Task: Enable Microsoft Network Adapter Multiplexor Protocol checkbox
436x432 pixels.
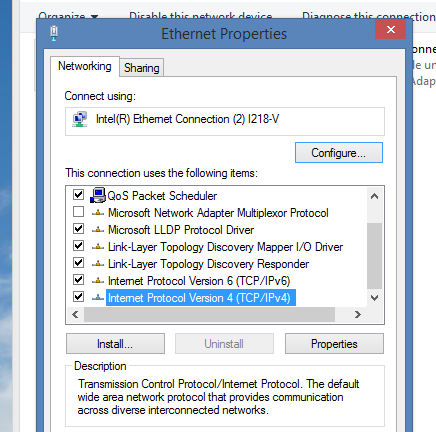Action: coord(78,212)
